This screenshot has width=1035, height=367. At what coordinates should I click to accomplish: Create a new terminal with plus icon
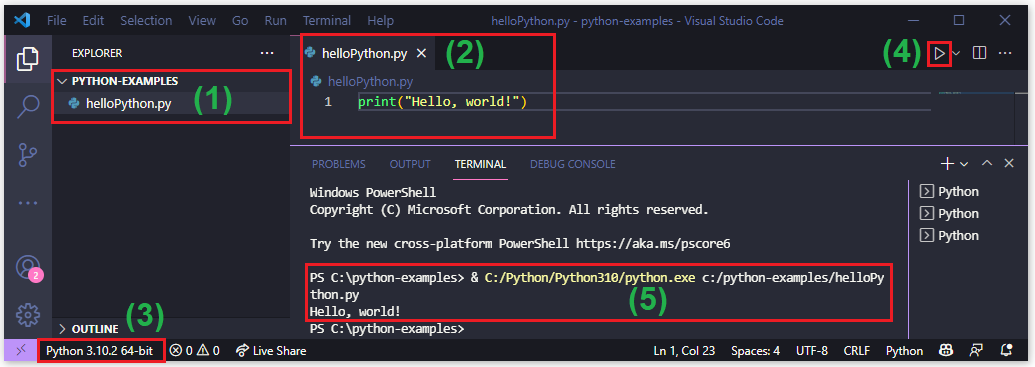click(947, 163)
